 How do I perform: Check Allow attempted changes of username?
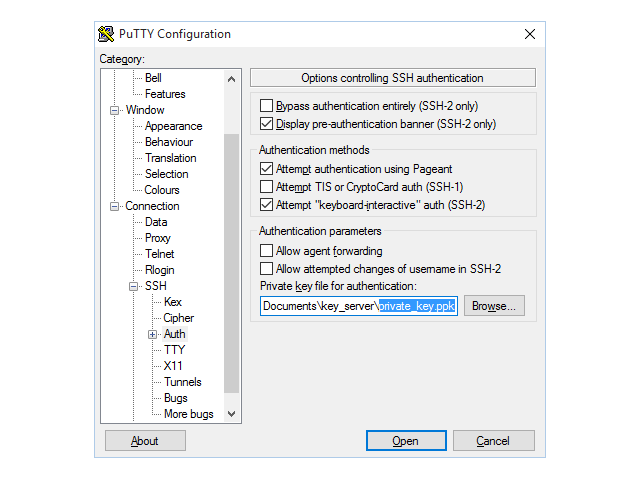tap(267, 269)
